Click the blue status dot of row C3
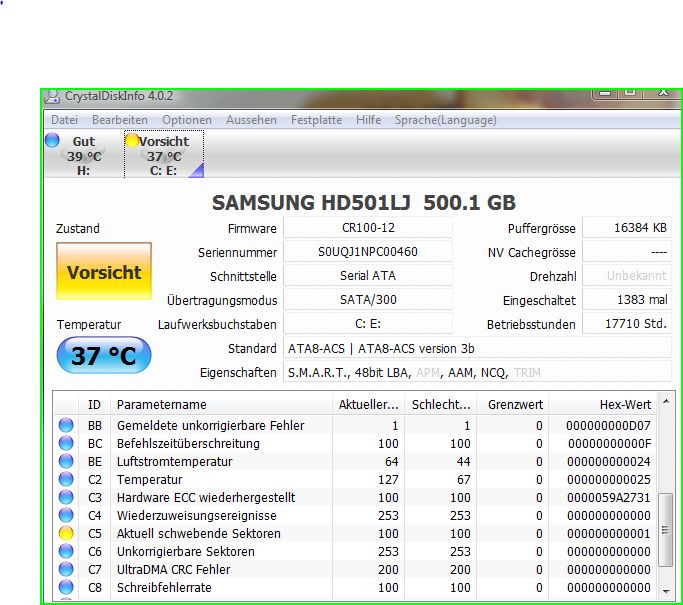 coord(66,497)
